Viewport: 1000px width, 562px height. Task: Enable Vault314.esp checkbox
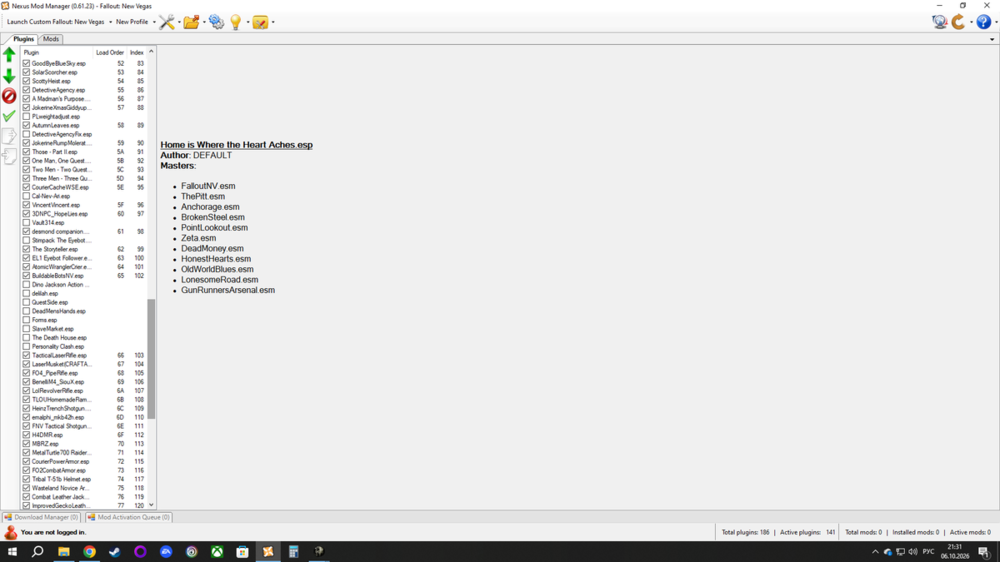26,223
